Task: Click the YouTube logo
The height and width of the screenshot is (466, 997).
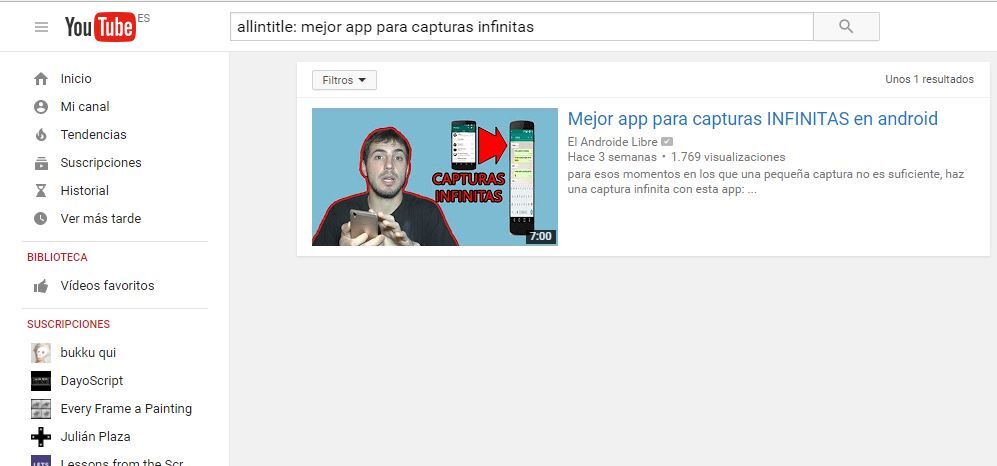Action: [x=100, y=27]
